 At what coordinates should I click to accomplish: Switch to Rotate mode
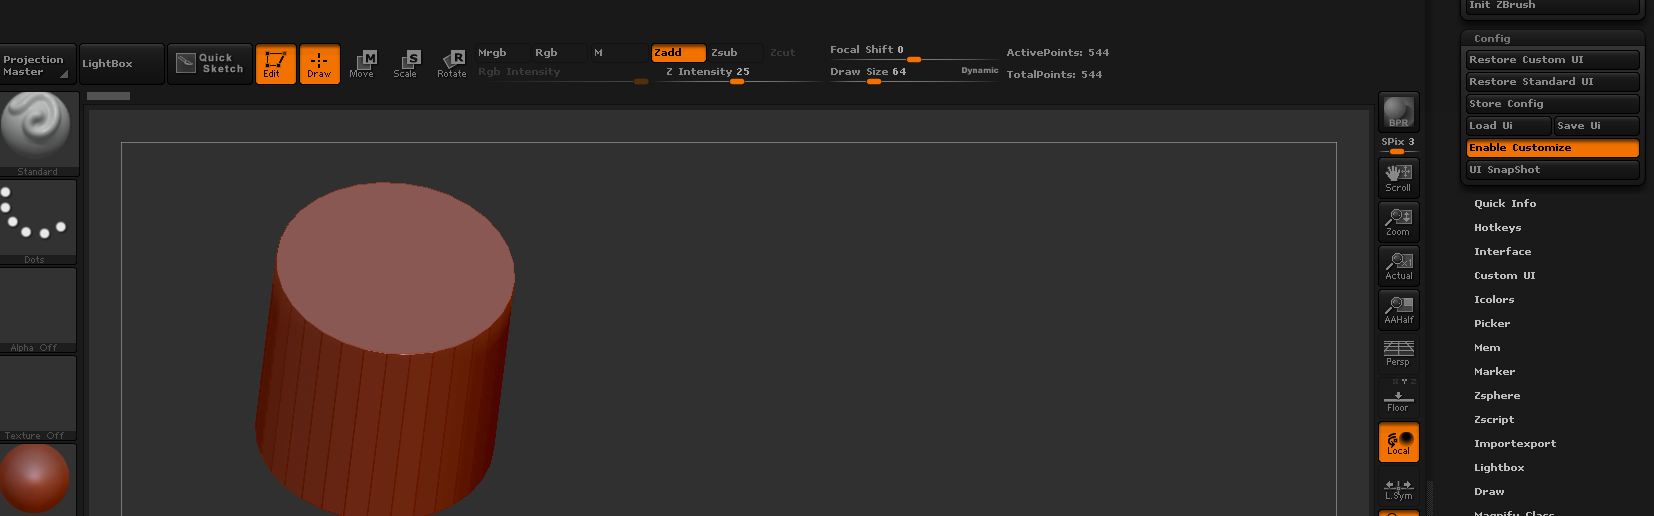point(452,64)
